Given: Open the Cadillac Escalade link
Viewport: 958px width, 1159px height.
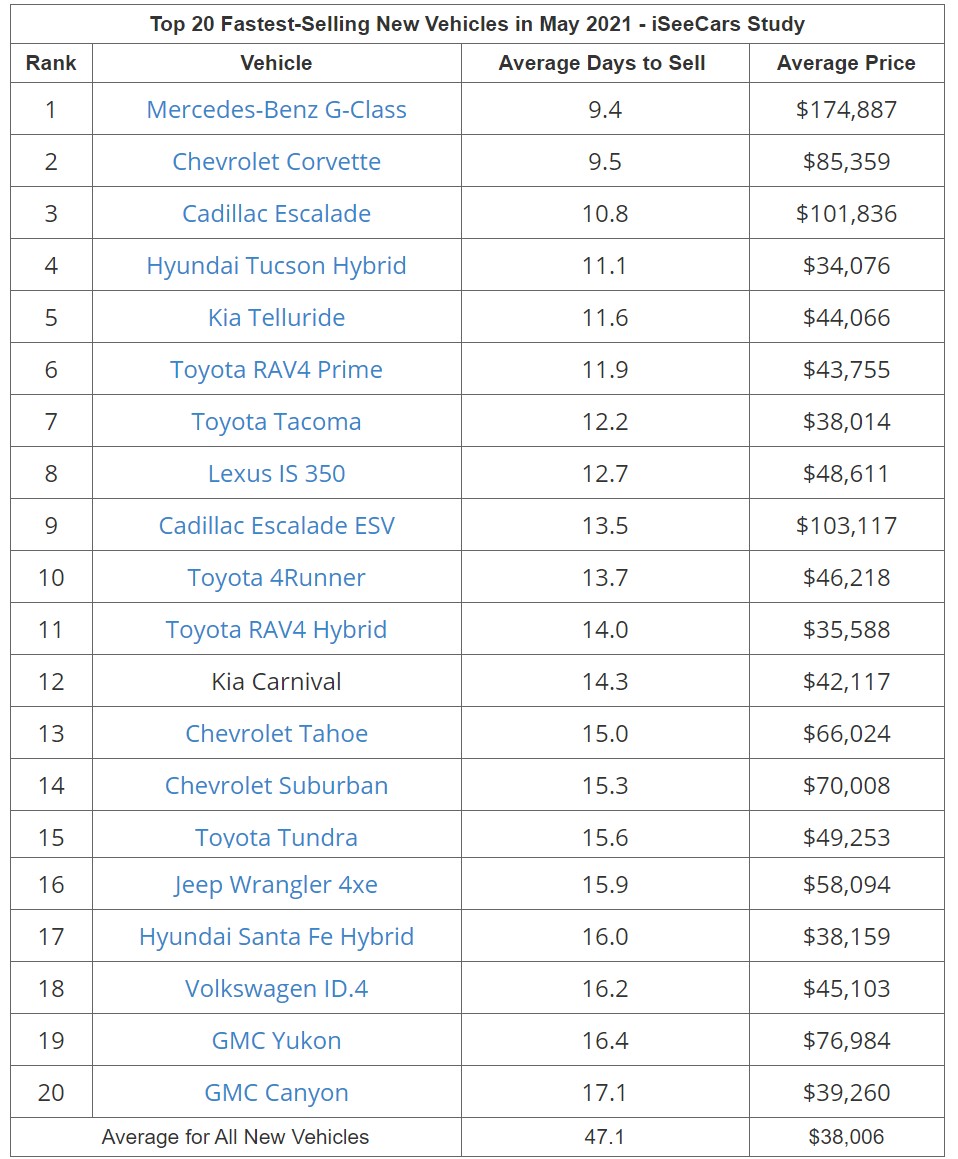Looking at the screenshot, I should pos(276,214).
